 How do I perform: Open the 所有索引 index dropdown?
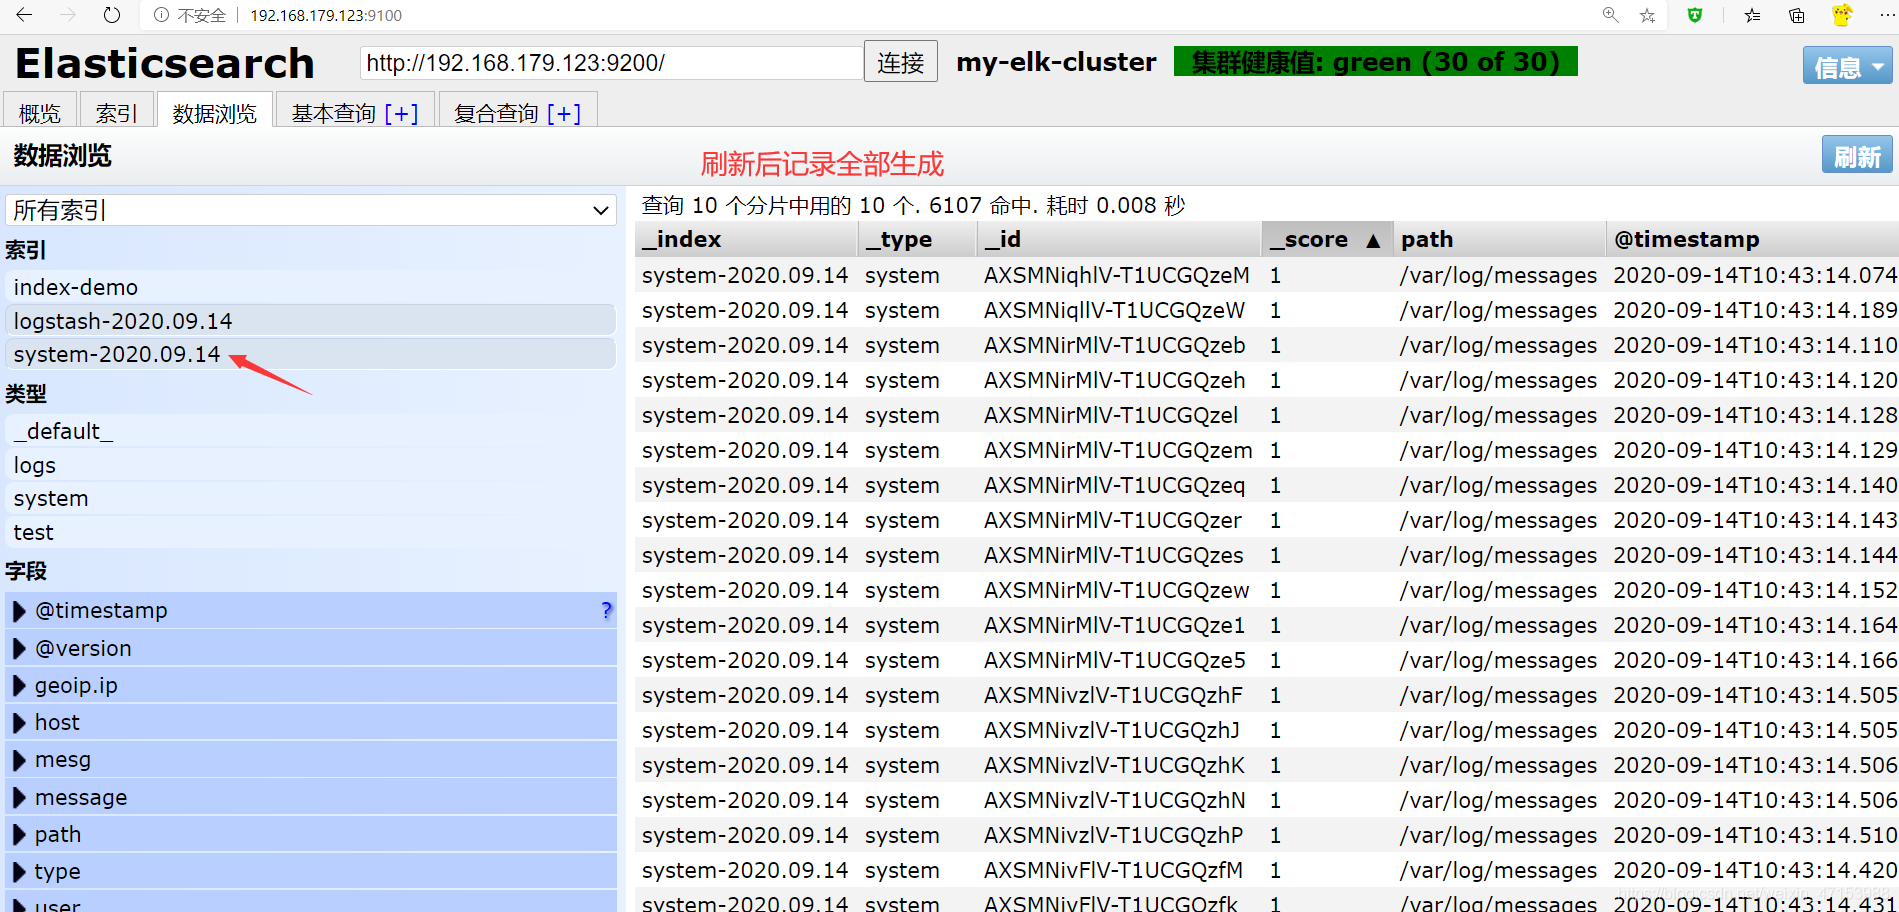point(311,210)
